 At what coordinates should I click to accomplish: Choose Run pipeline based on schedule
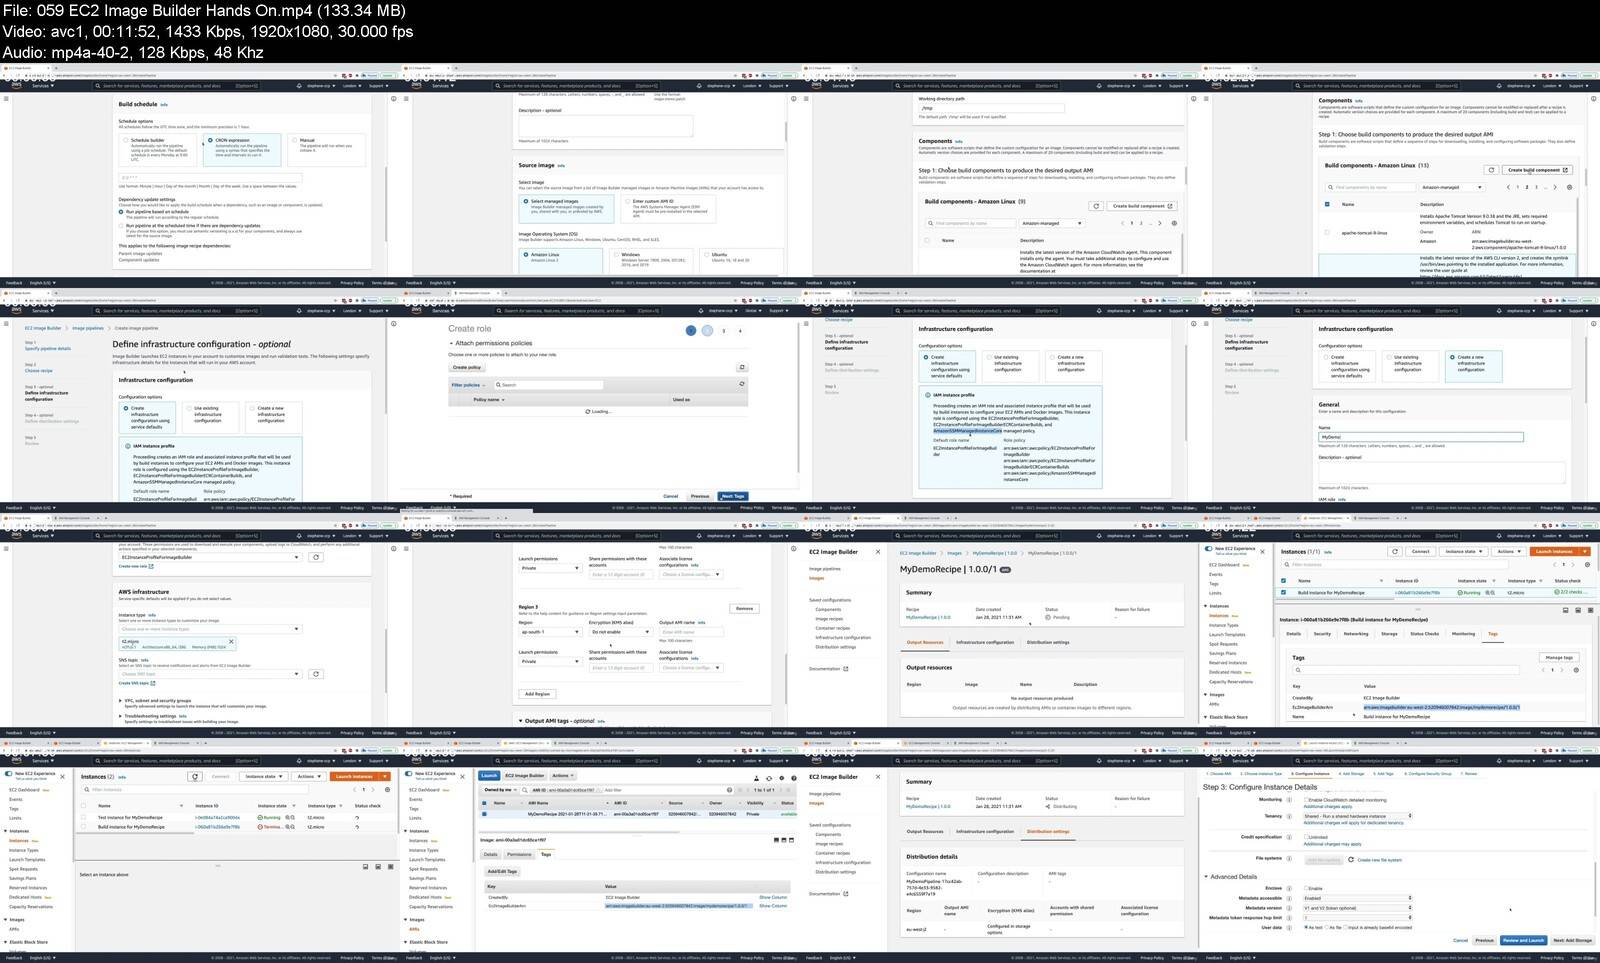point(122,211)
